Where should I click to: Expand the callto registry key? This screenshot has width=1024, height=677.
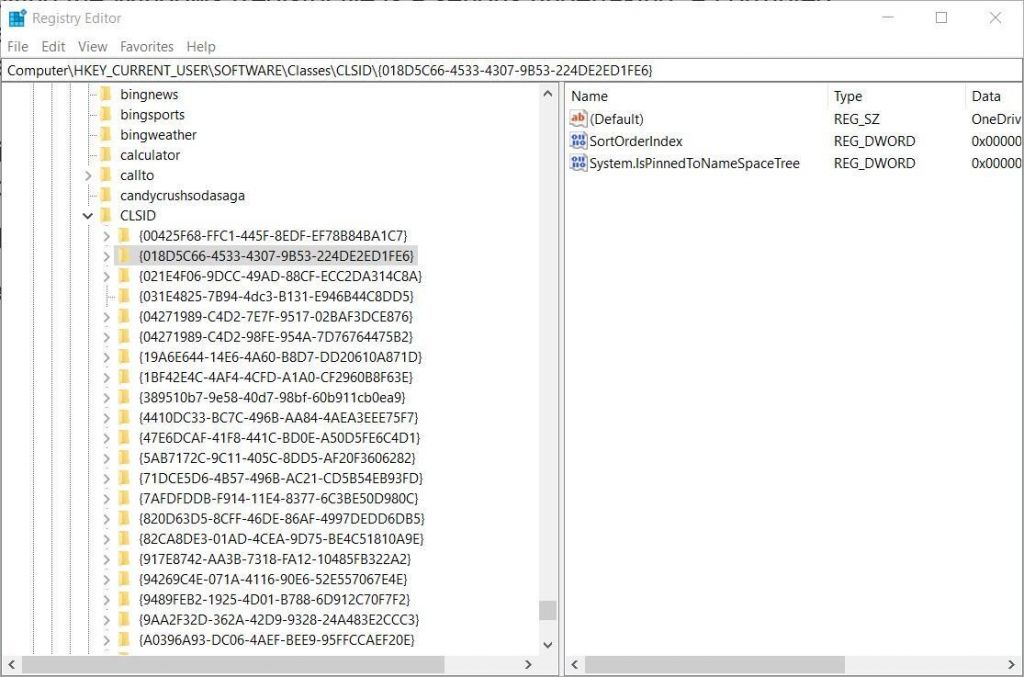click(88, 175)
